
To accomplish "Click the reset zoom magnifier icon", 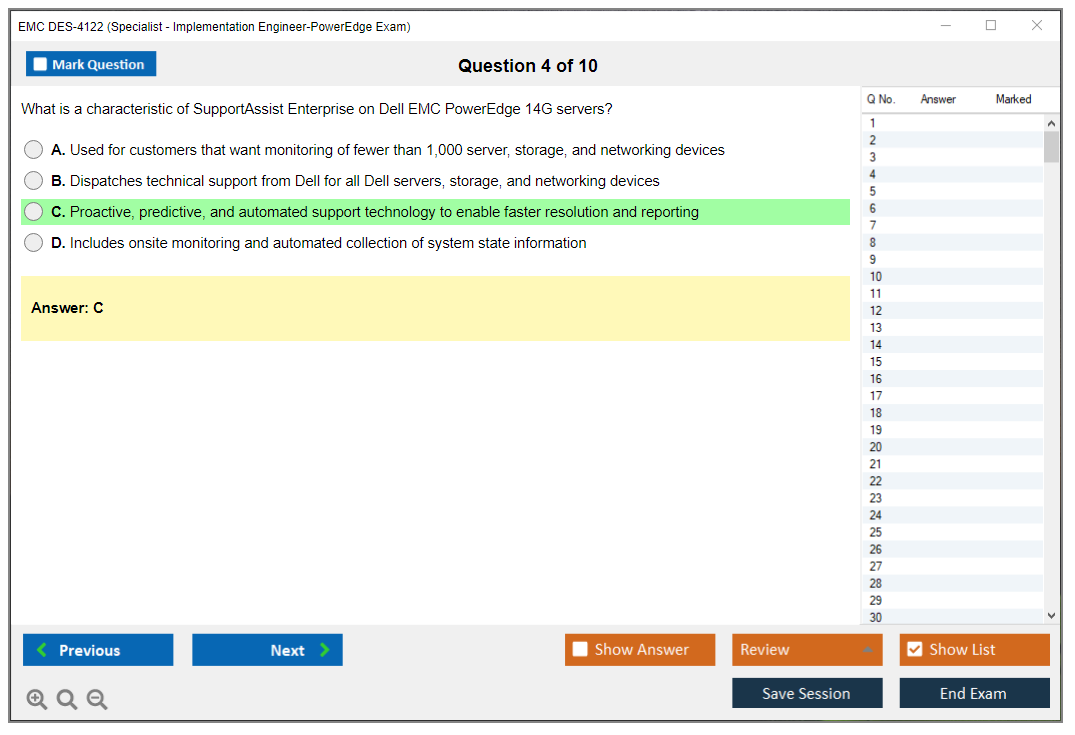I will pos(67,700).
